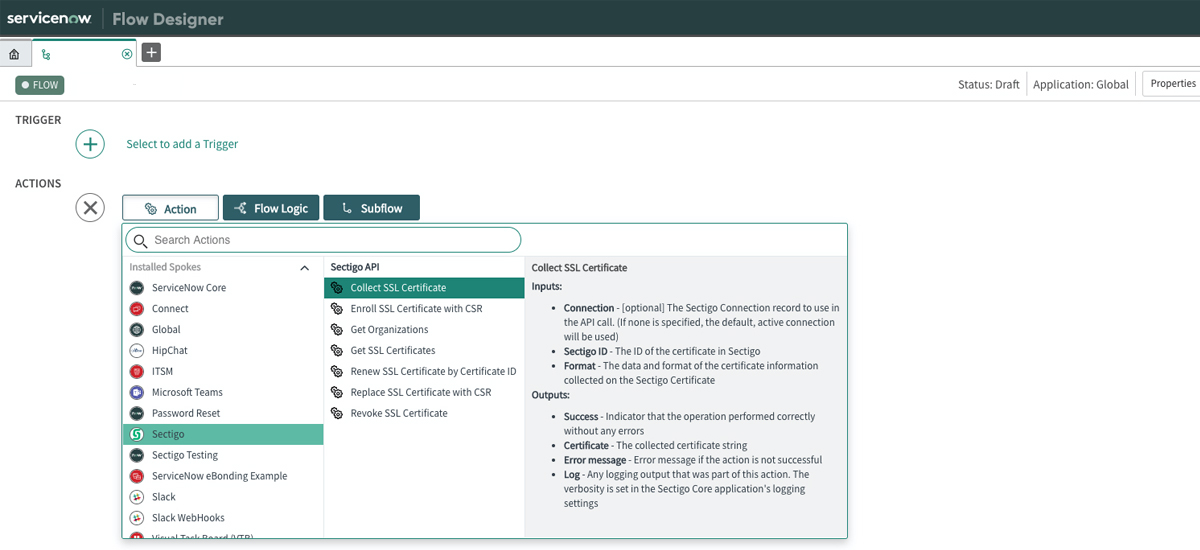Select ServiceNow eBonding Example spoke
The height and width of the screenshot is (550, 1200).
pos(219,476)
